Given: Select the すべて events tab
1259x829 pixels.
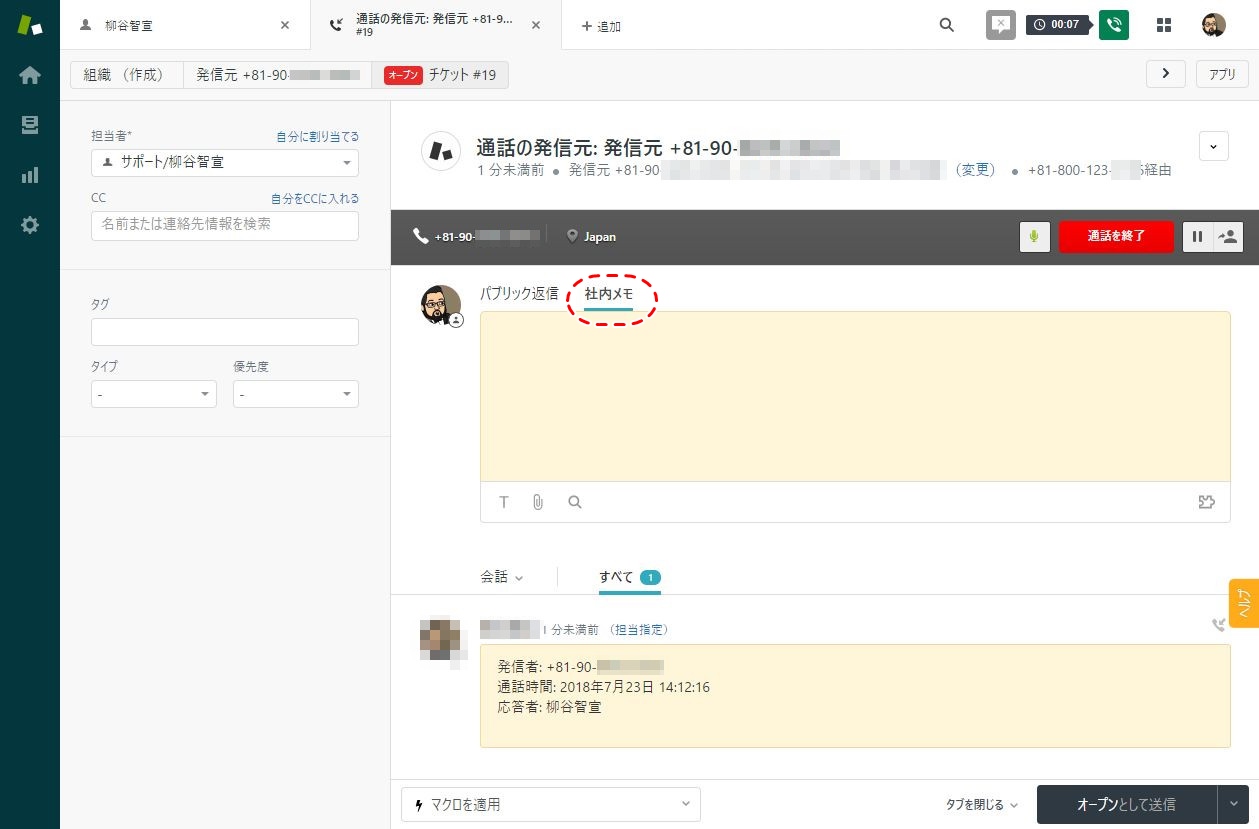Looking at the screenshot, I should coord(630,577).
